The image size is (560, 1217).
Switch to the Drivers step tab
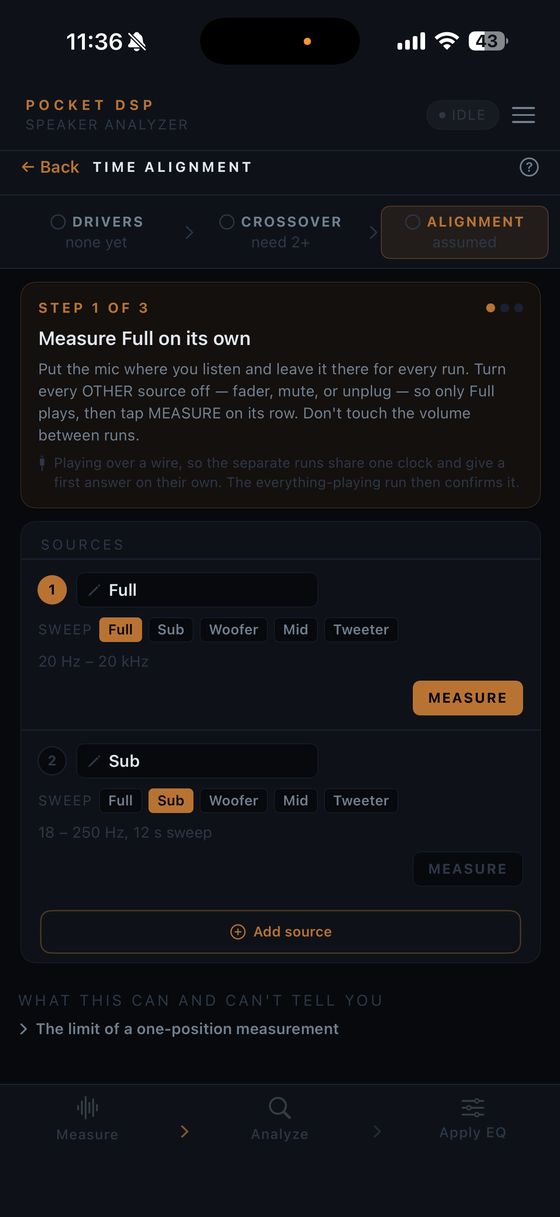(x=97, y=231)
